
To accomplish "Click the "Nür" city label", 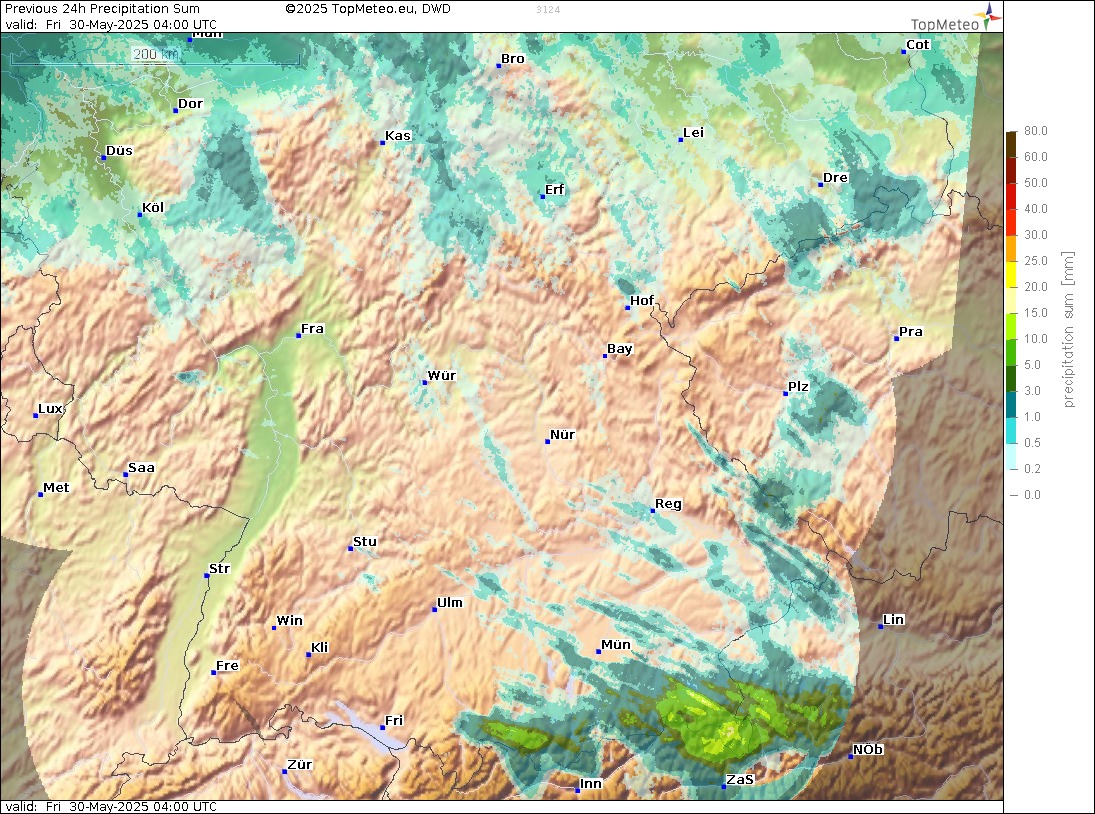I will [x=562, y=435].
